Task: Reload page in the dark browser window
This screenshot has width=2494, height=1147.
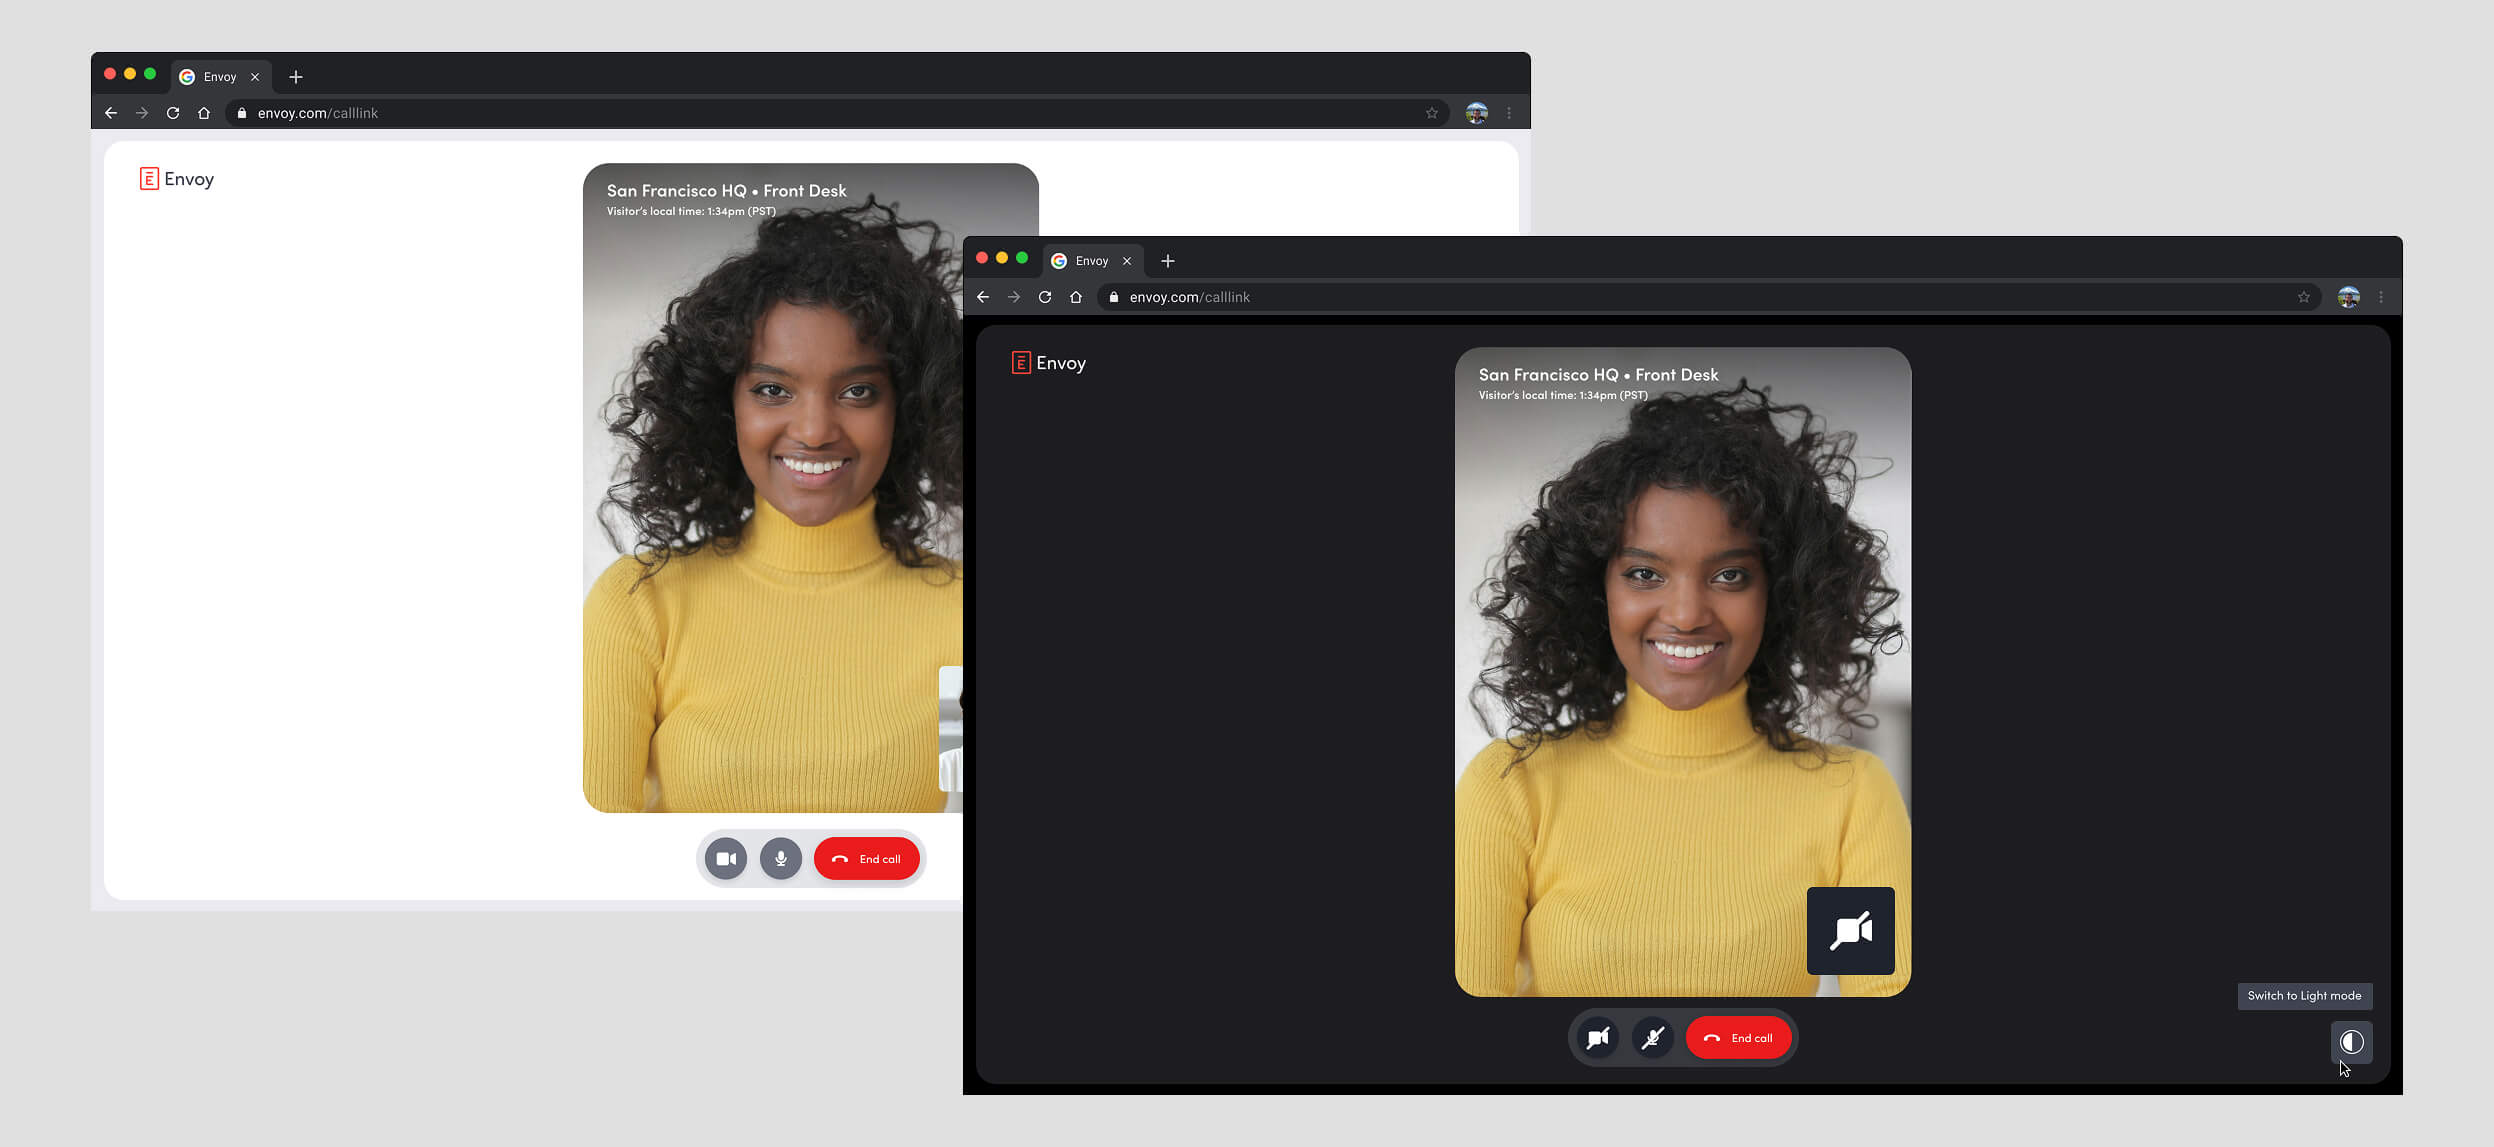Action: tap(1045, 297)
